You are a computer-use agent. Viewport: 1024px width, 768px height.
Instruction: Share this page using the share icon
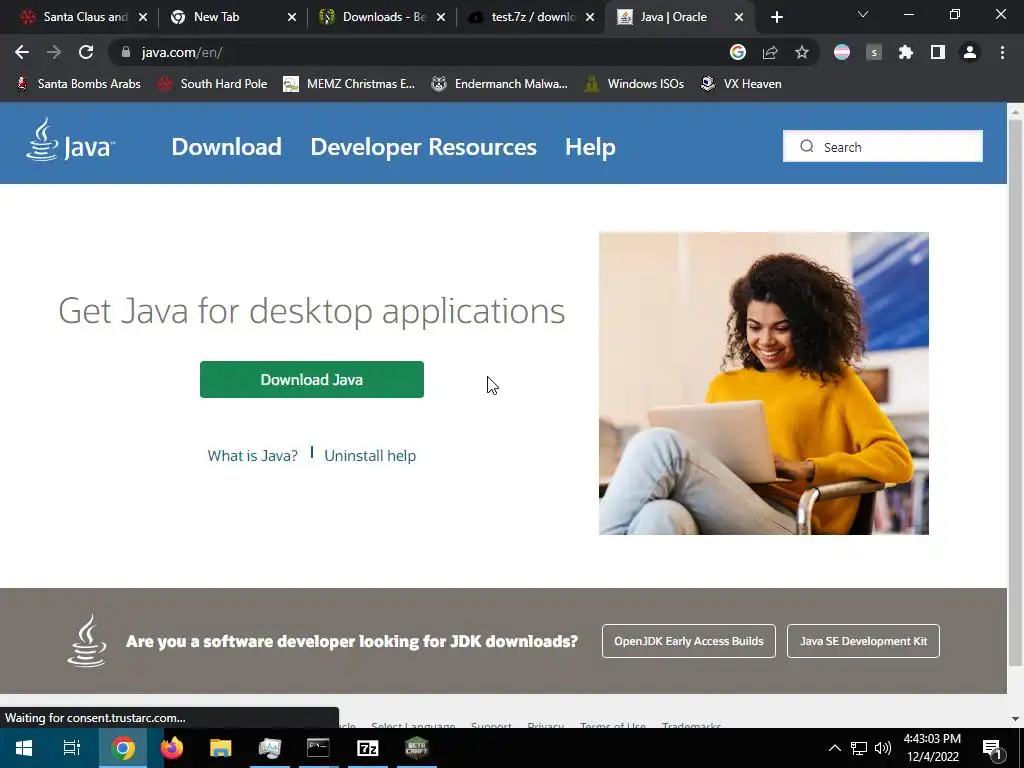(x=770, y=52)
